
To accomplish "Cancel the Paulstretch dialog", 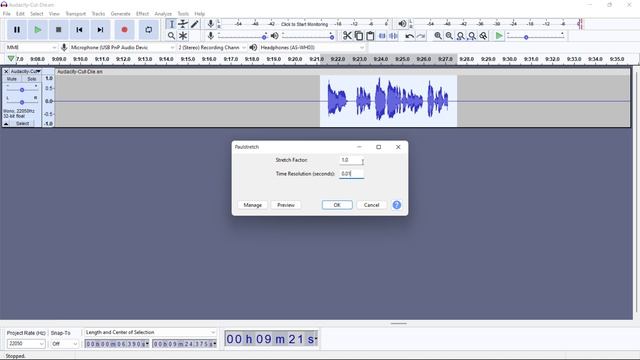I will coord(371,205).
